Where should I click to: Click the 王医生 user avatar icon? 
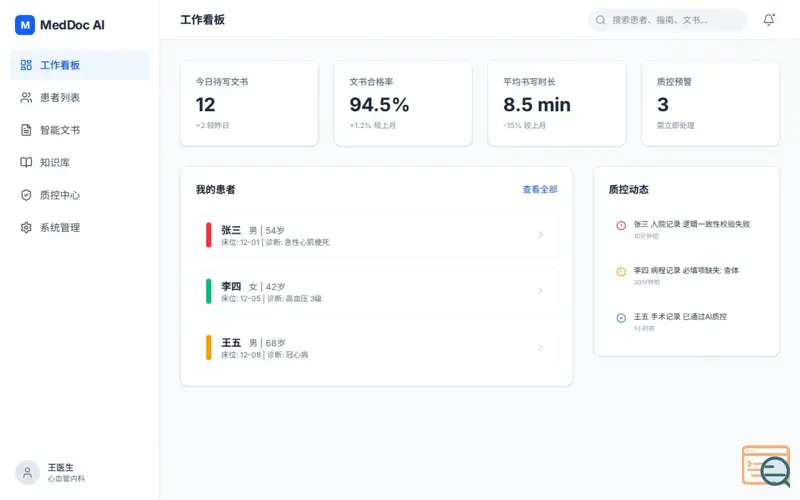point(28,472)
